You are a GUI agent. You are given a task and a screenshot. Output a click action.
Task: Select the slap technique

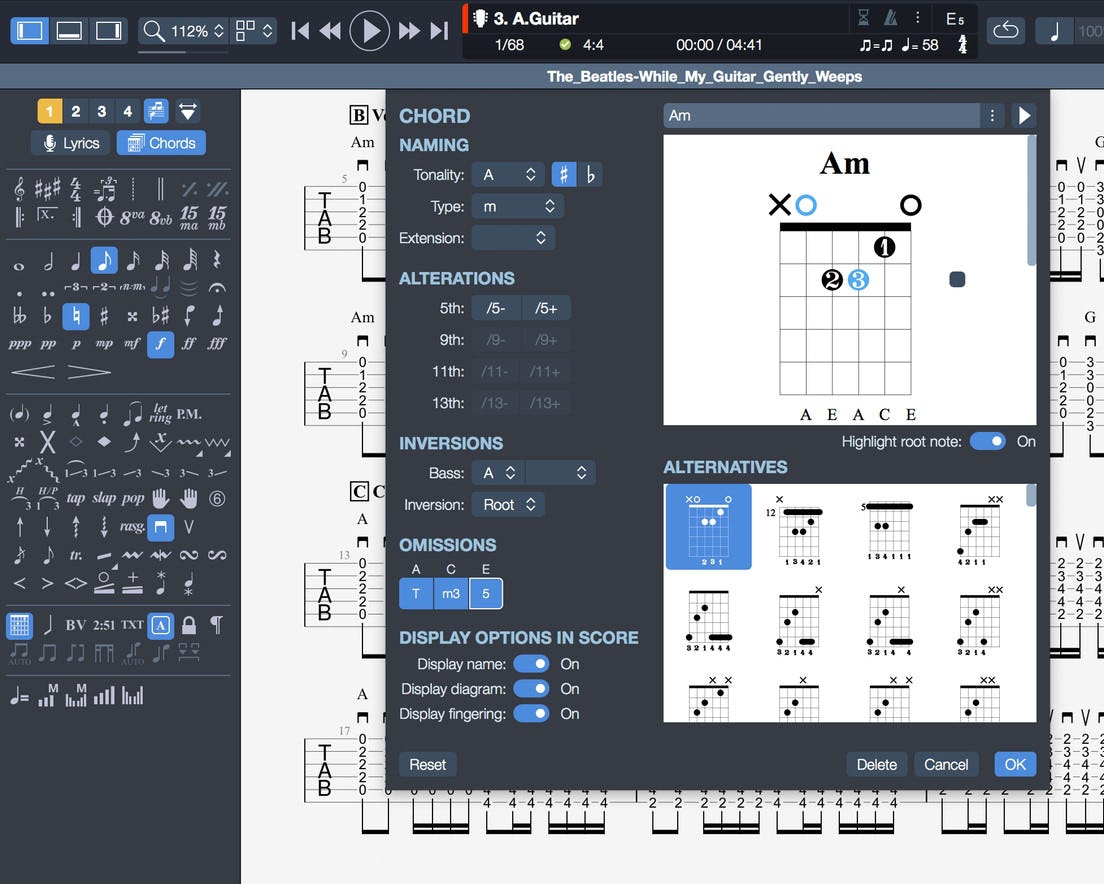pos(104,499)
